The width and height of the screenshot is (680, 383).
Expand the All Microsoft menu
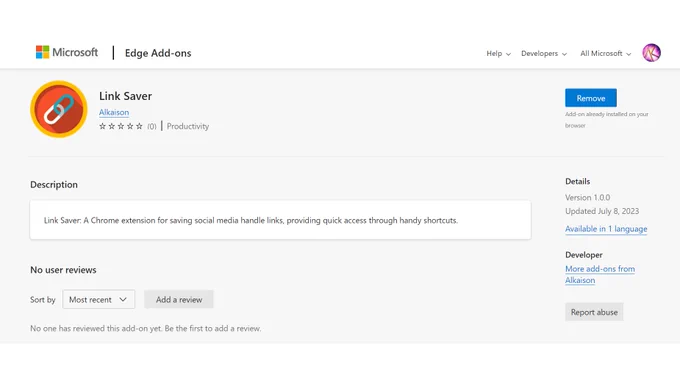click(x=605, y=53)
